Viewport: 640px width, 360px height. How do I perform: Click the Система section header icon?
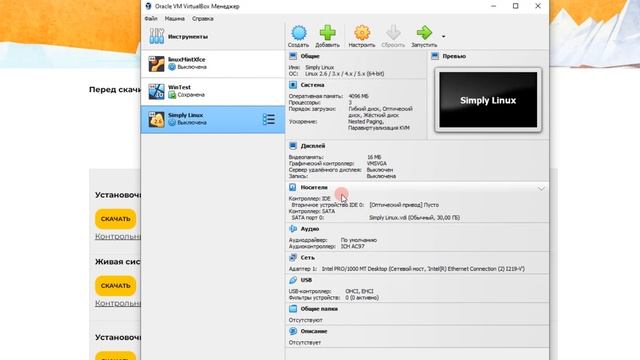[x=293, y=85]
